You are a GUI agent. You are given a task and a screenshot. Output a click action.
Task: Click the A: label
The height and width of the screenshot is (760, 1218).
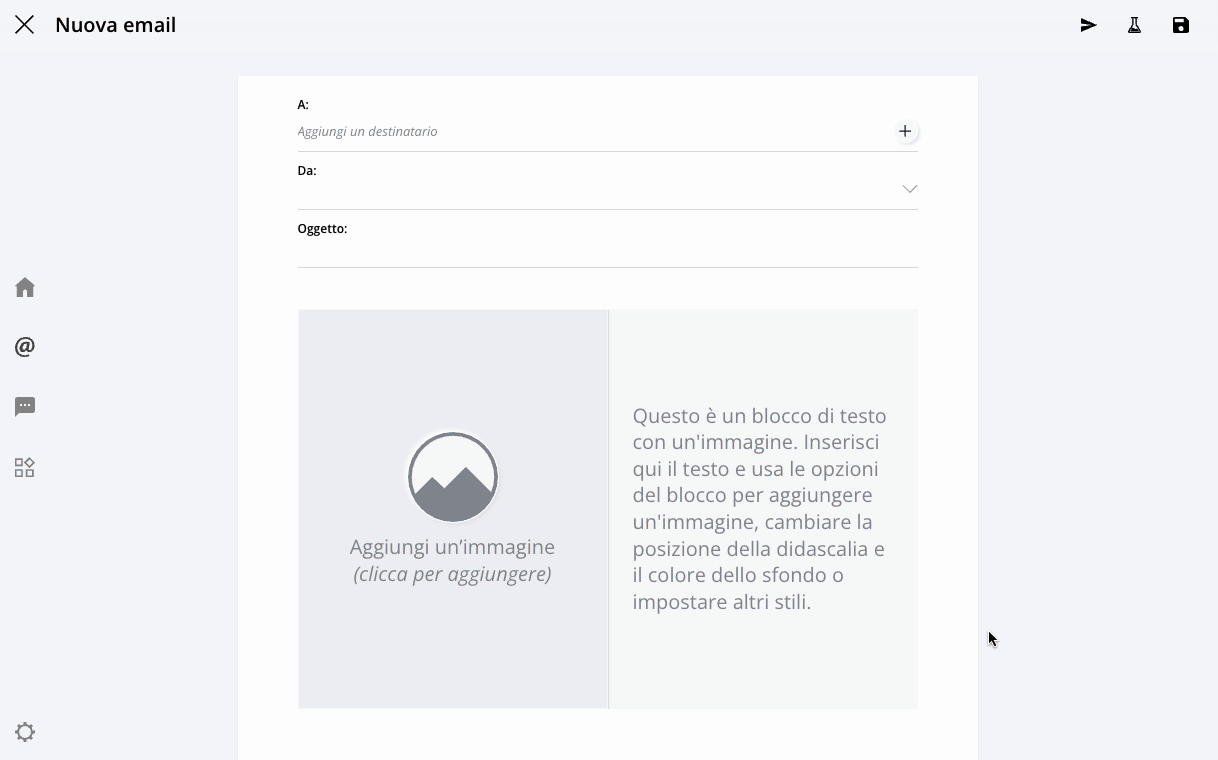tap(303, 105)
